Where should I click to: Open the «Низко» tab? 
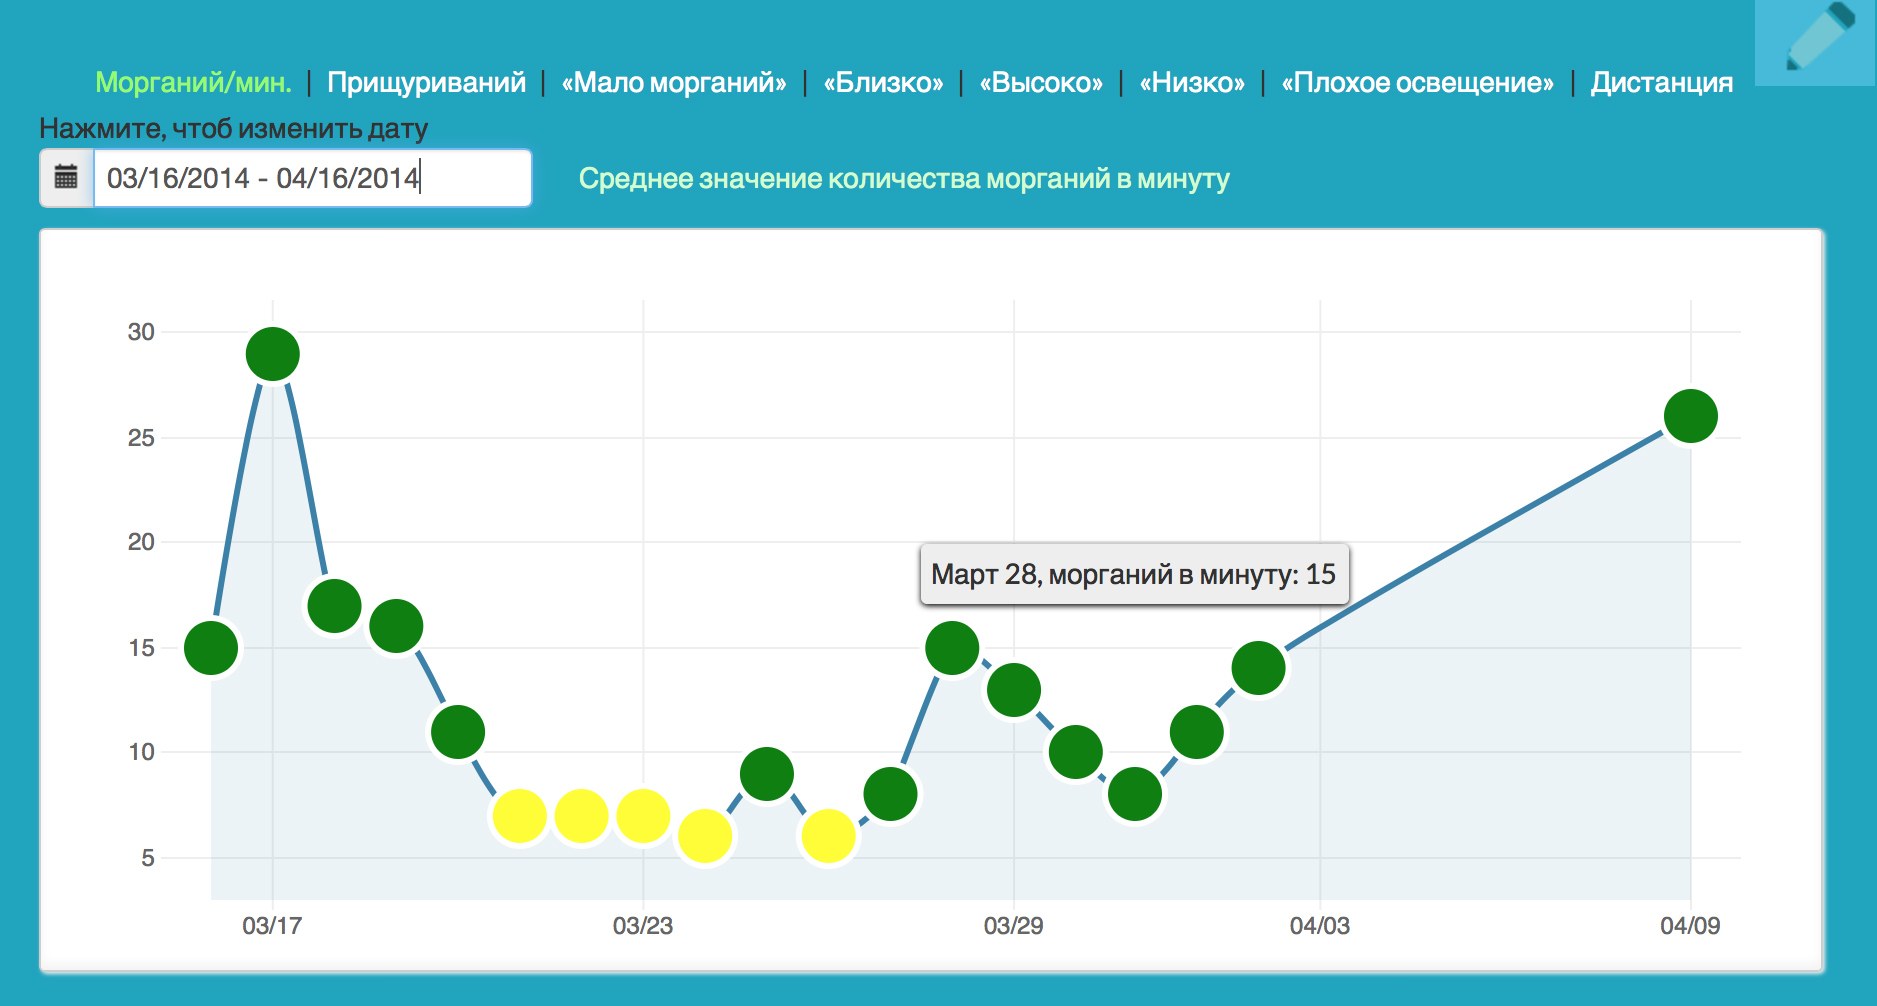coord(1191,82)
